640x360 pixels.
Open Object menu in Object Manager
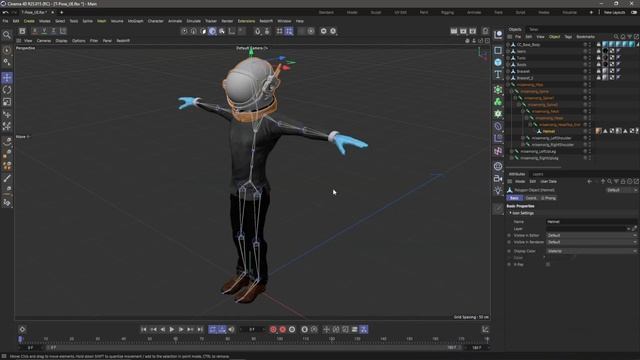[554, 37]
